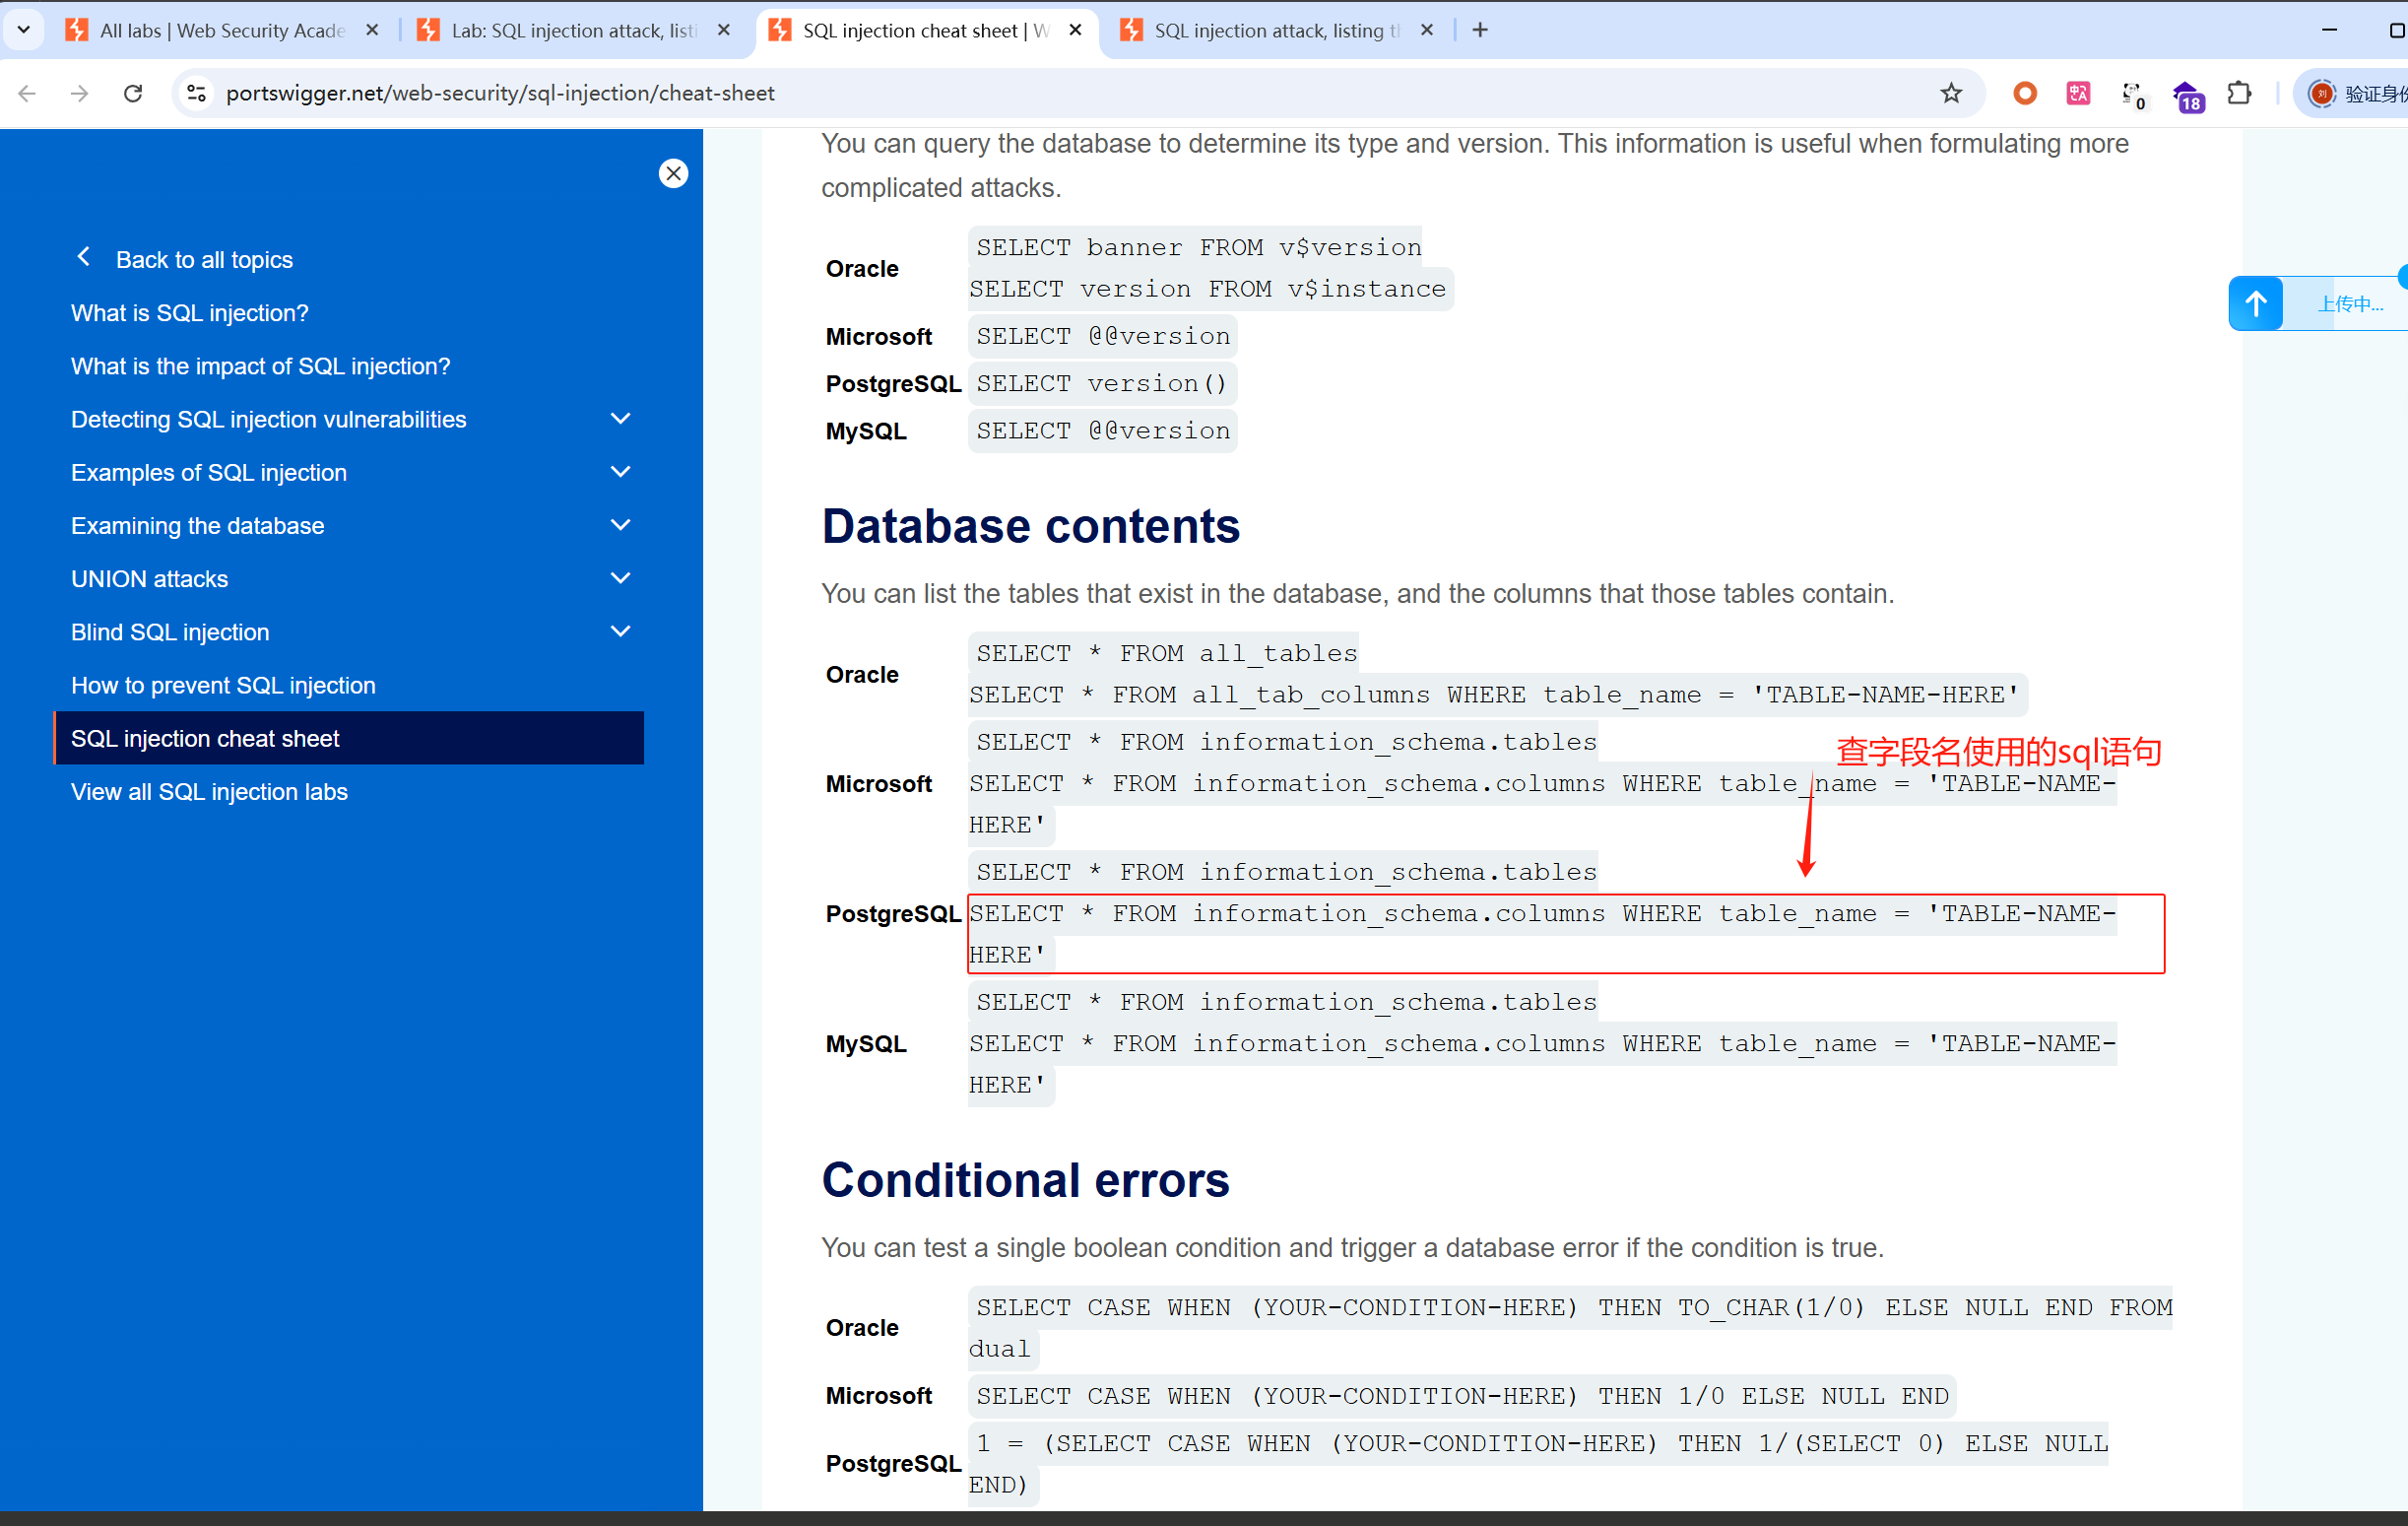The height and width of the screenshot is (1526, 2408).
Task: Open How to prevent SQL injection
Action: (223, 685)
